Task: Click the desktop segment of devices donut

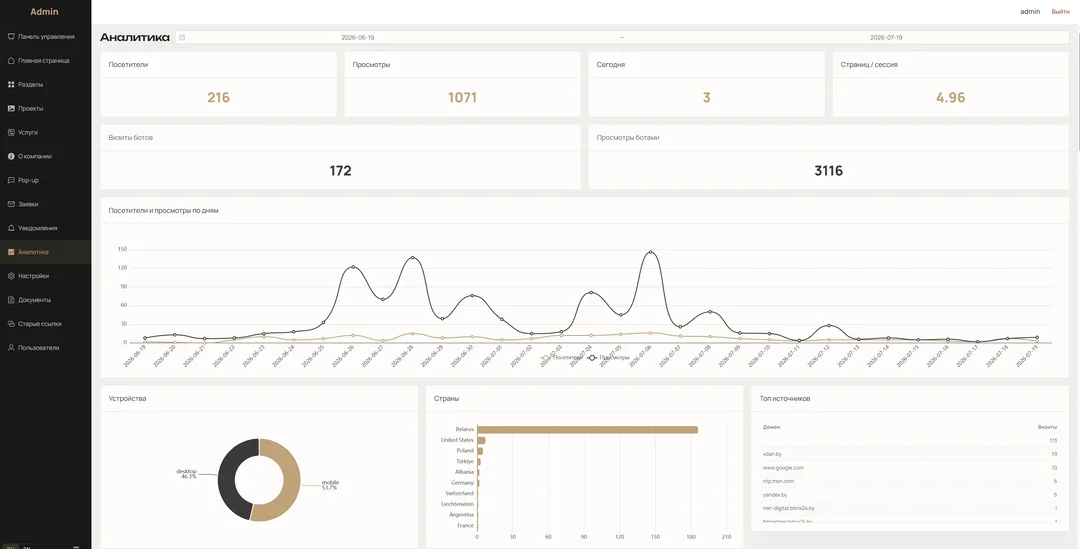Action: [227, 479]
